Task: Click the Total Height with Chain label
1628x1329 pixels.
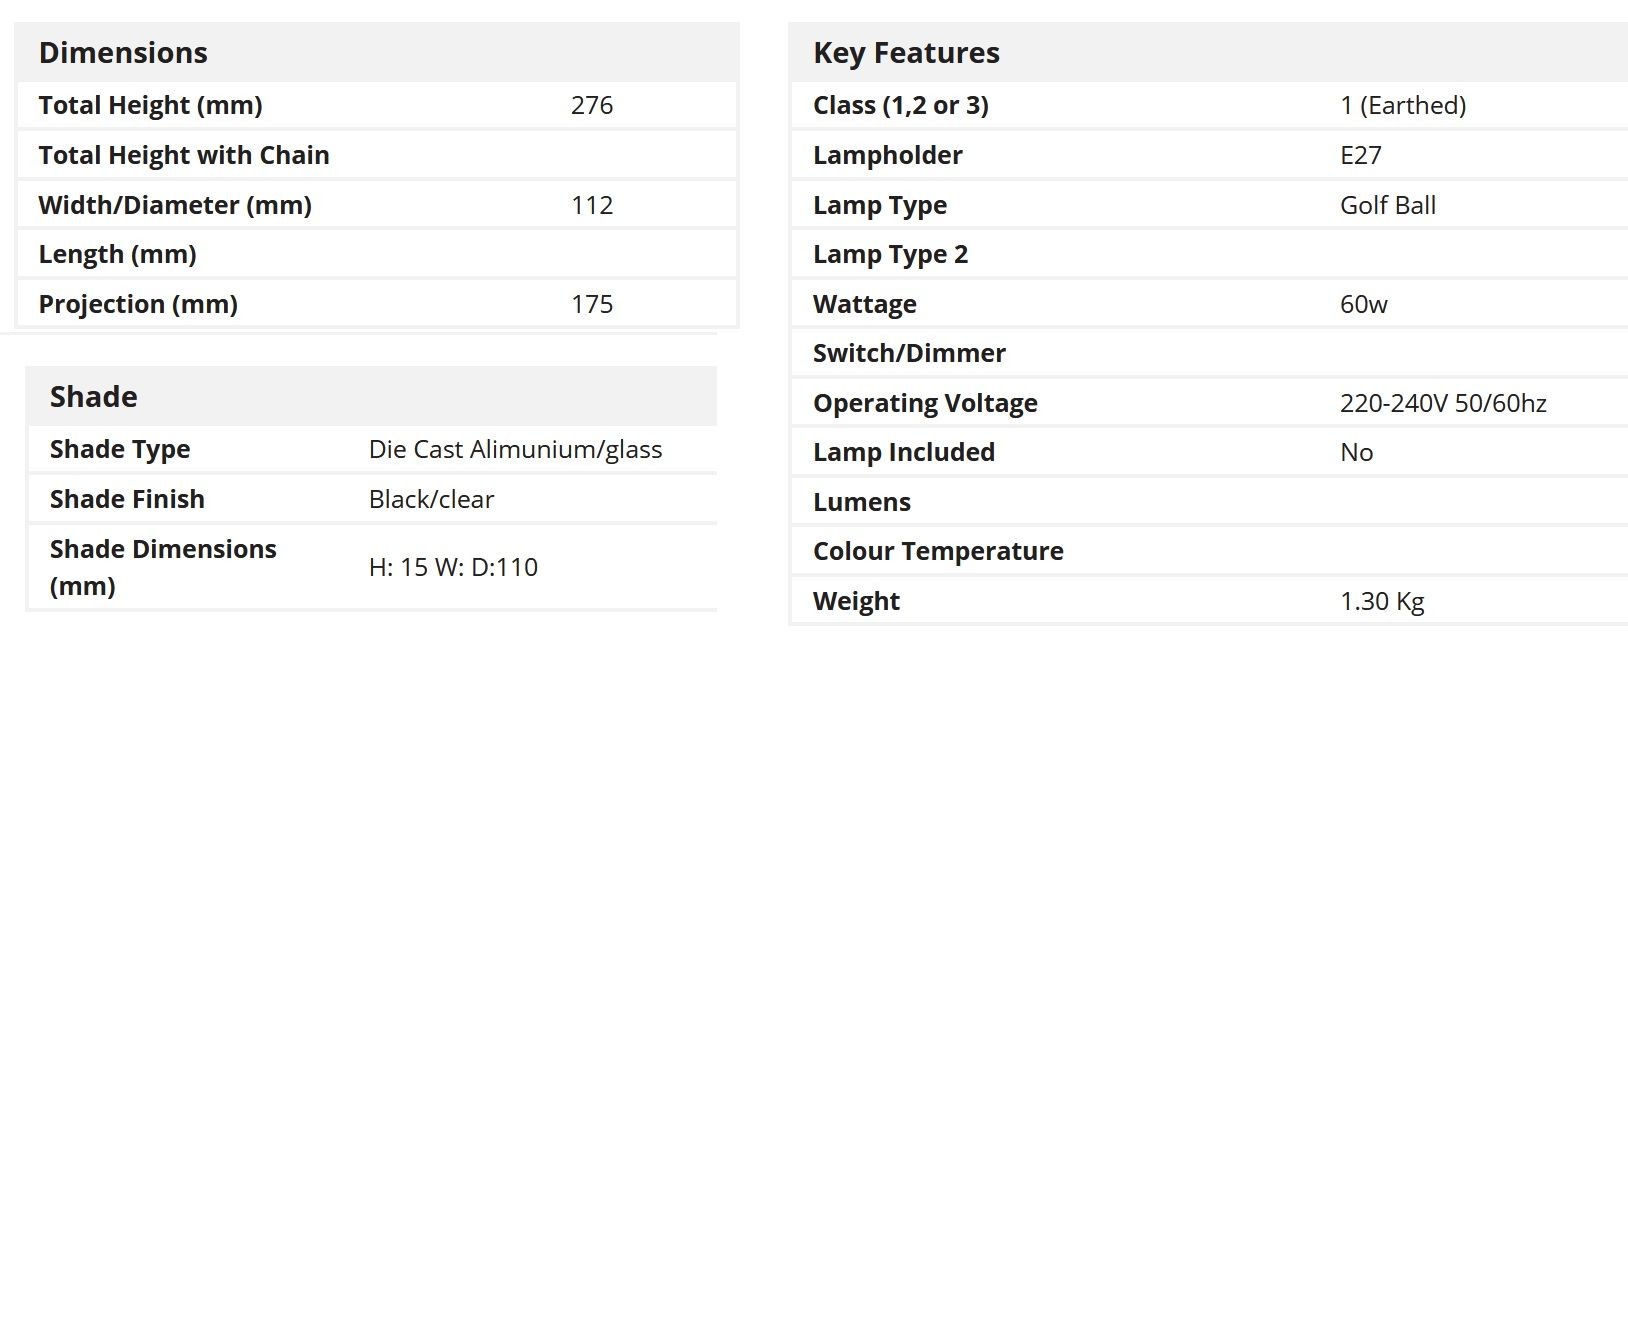Action: 184,155
